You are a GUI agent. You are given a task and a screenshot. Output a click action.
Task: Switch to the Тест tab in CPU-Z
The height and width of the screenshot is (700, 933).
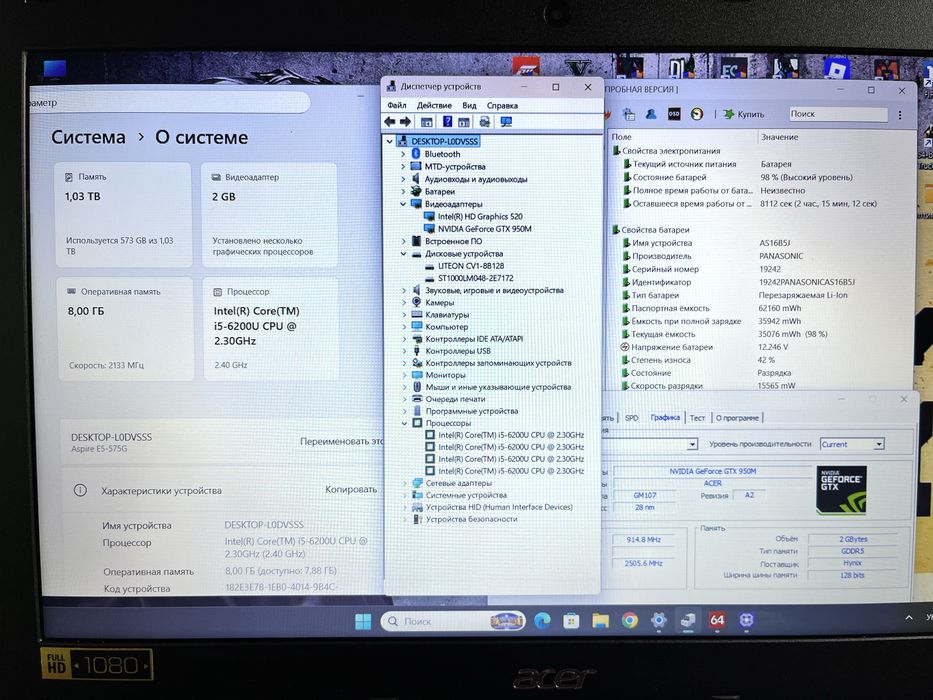click(x=697, y=418)
